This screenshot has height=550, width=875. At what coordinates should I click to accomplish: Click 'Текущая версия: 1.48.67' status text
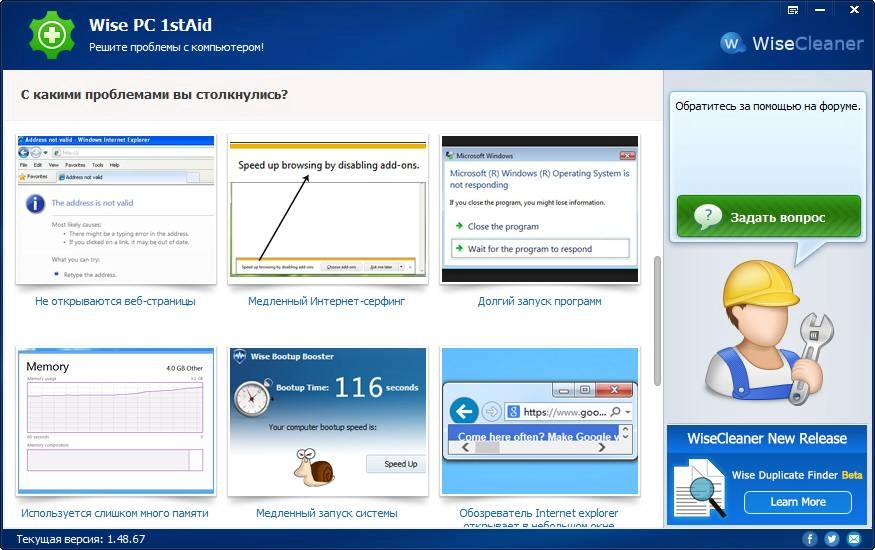(x=80, y=539)
